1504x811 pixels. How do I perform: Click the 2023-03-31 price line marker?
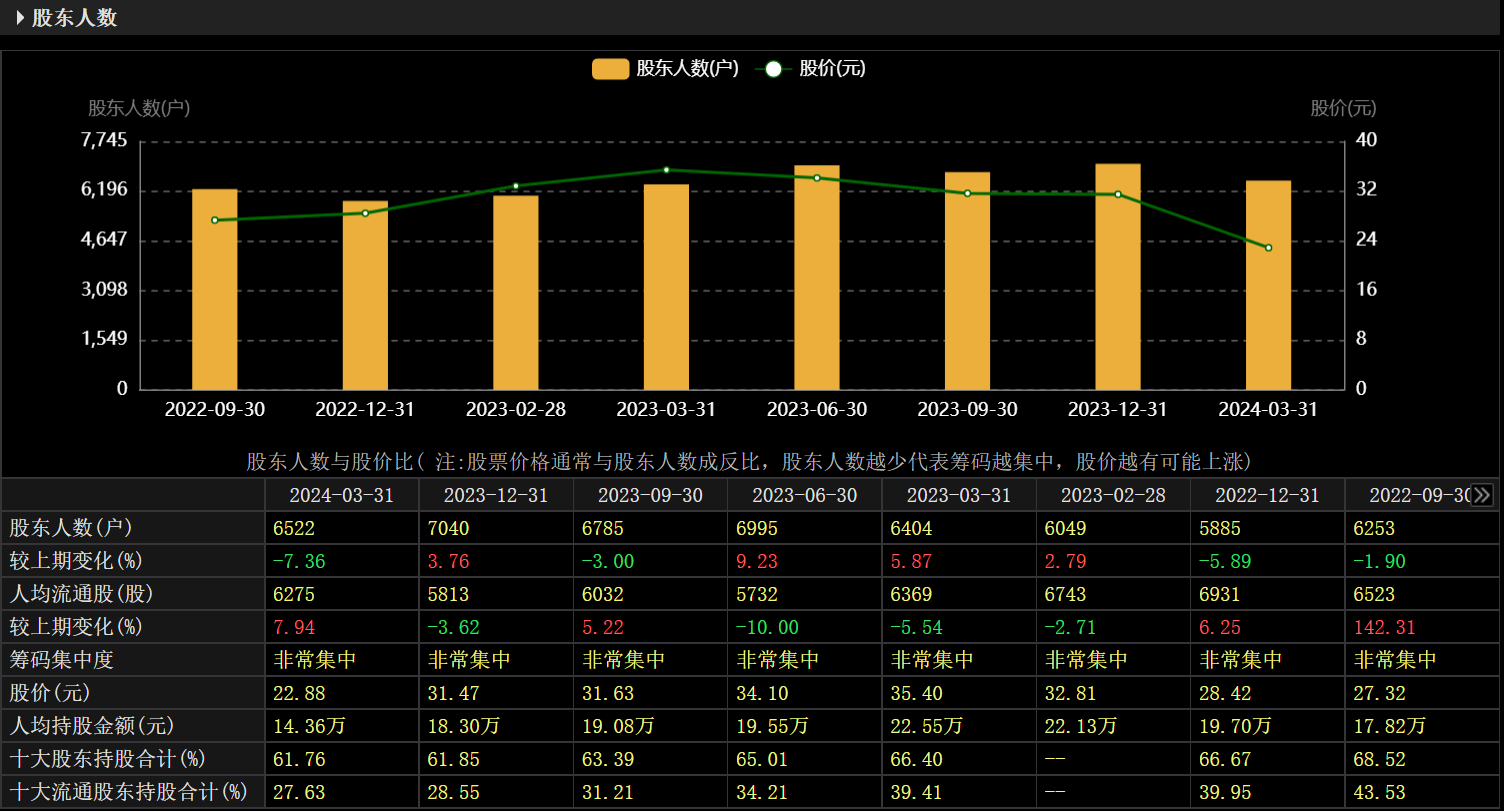(666, 170)
